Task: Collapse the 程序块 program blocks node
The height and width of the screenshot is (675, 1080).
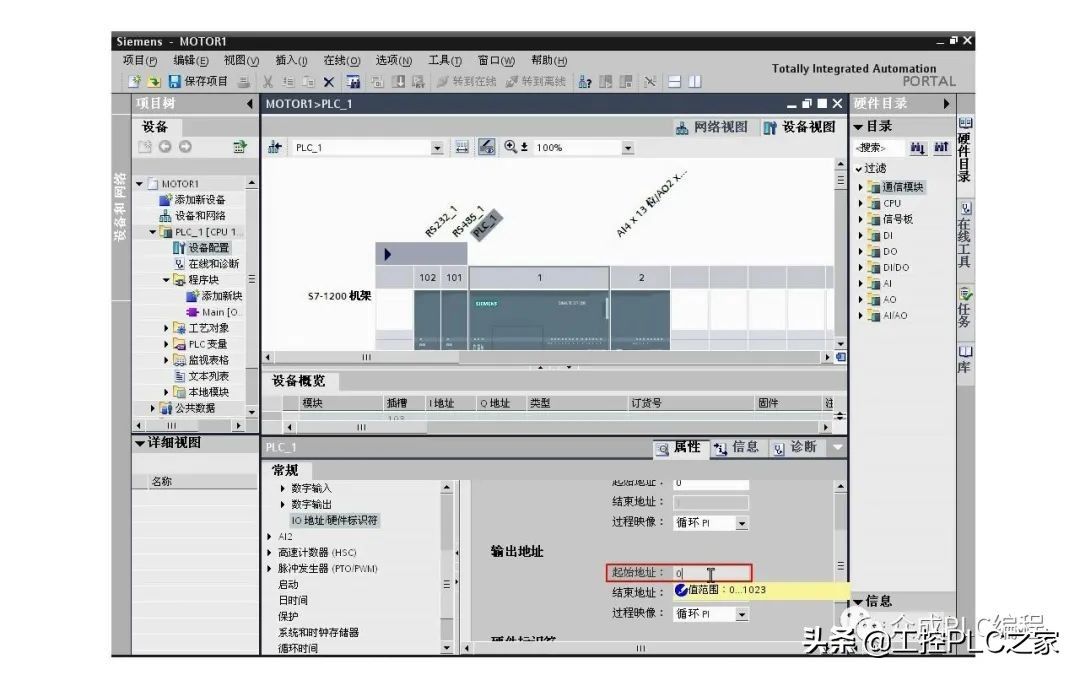Action: 166,280
